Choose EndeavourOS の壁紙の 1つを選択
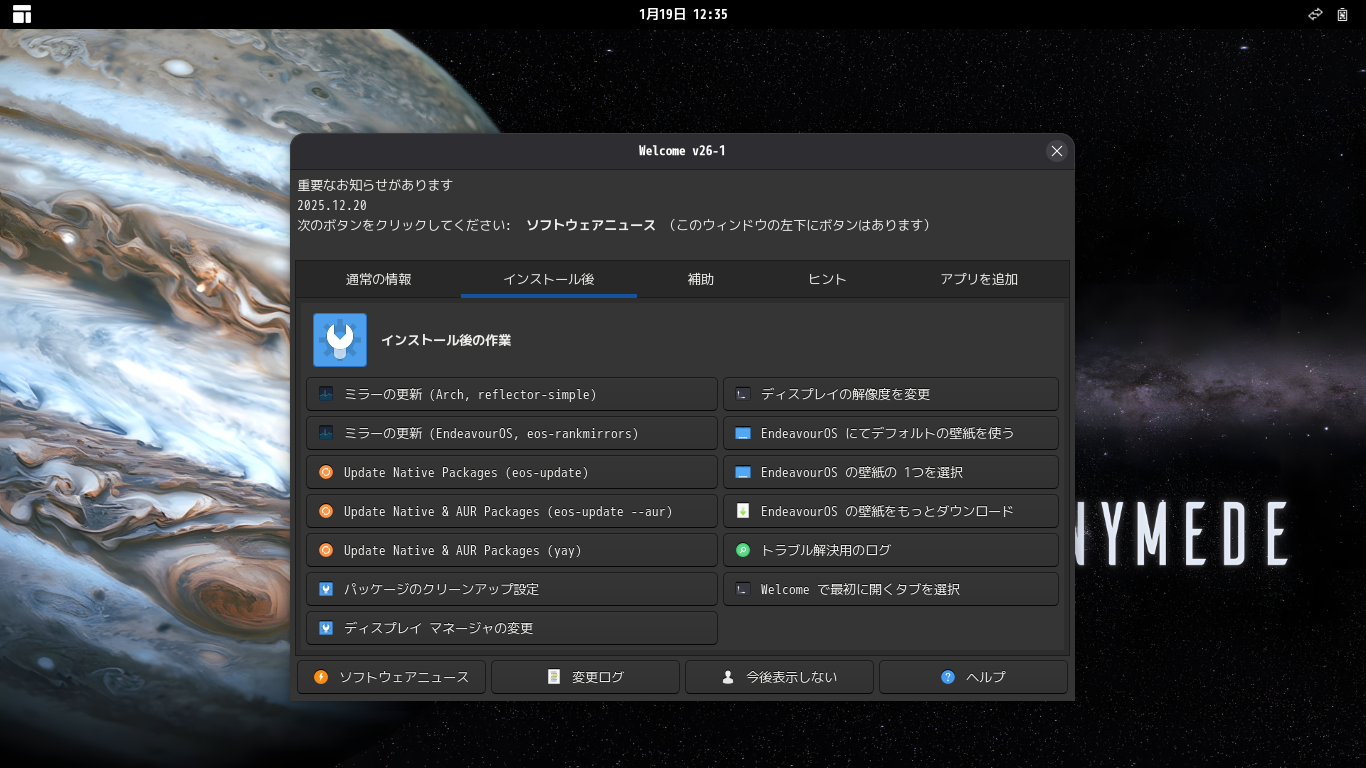The width and height of the screenshot is (1366, 768). pos(891,472)
